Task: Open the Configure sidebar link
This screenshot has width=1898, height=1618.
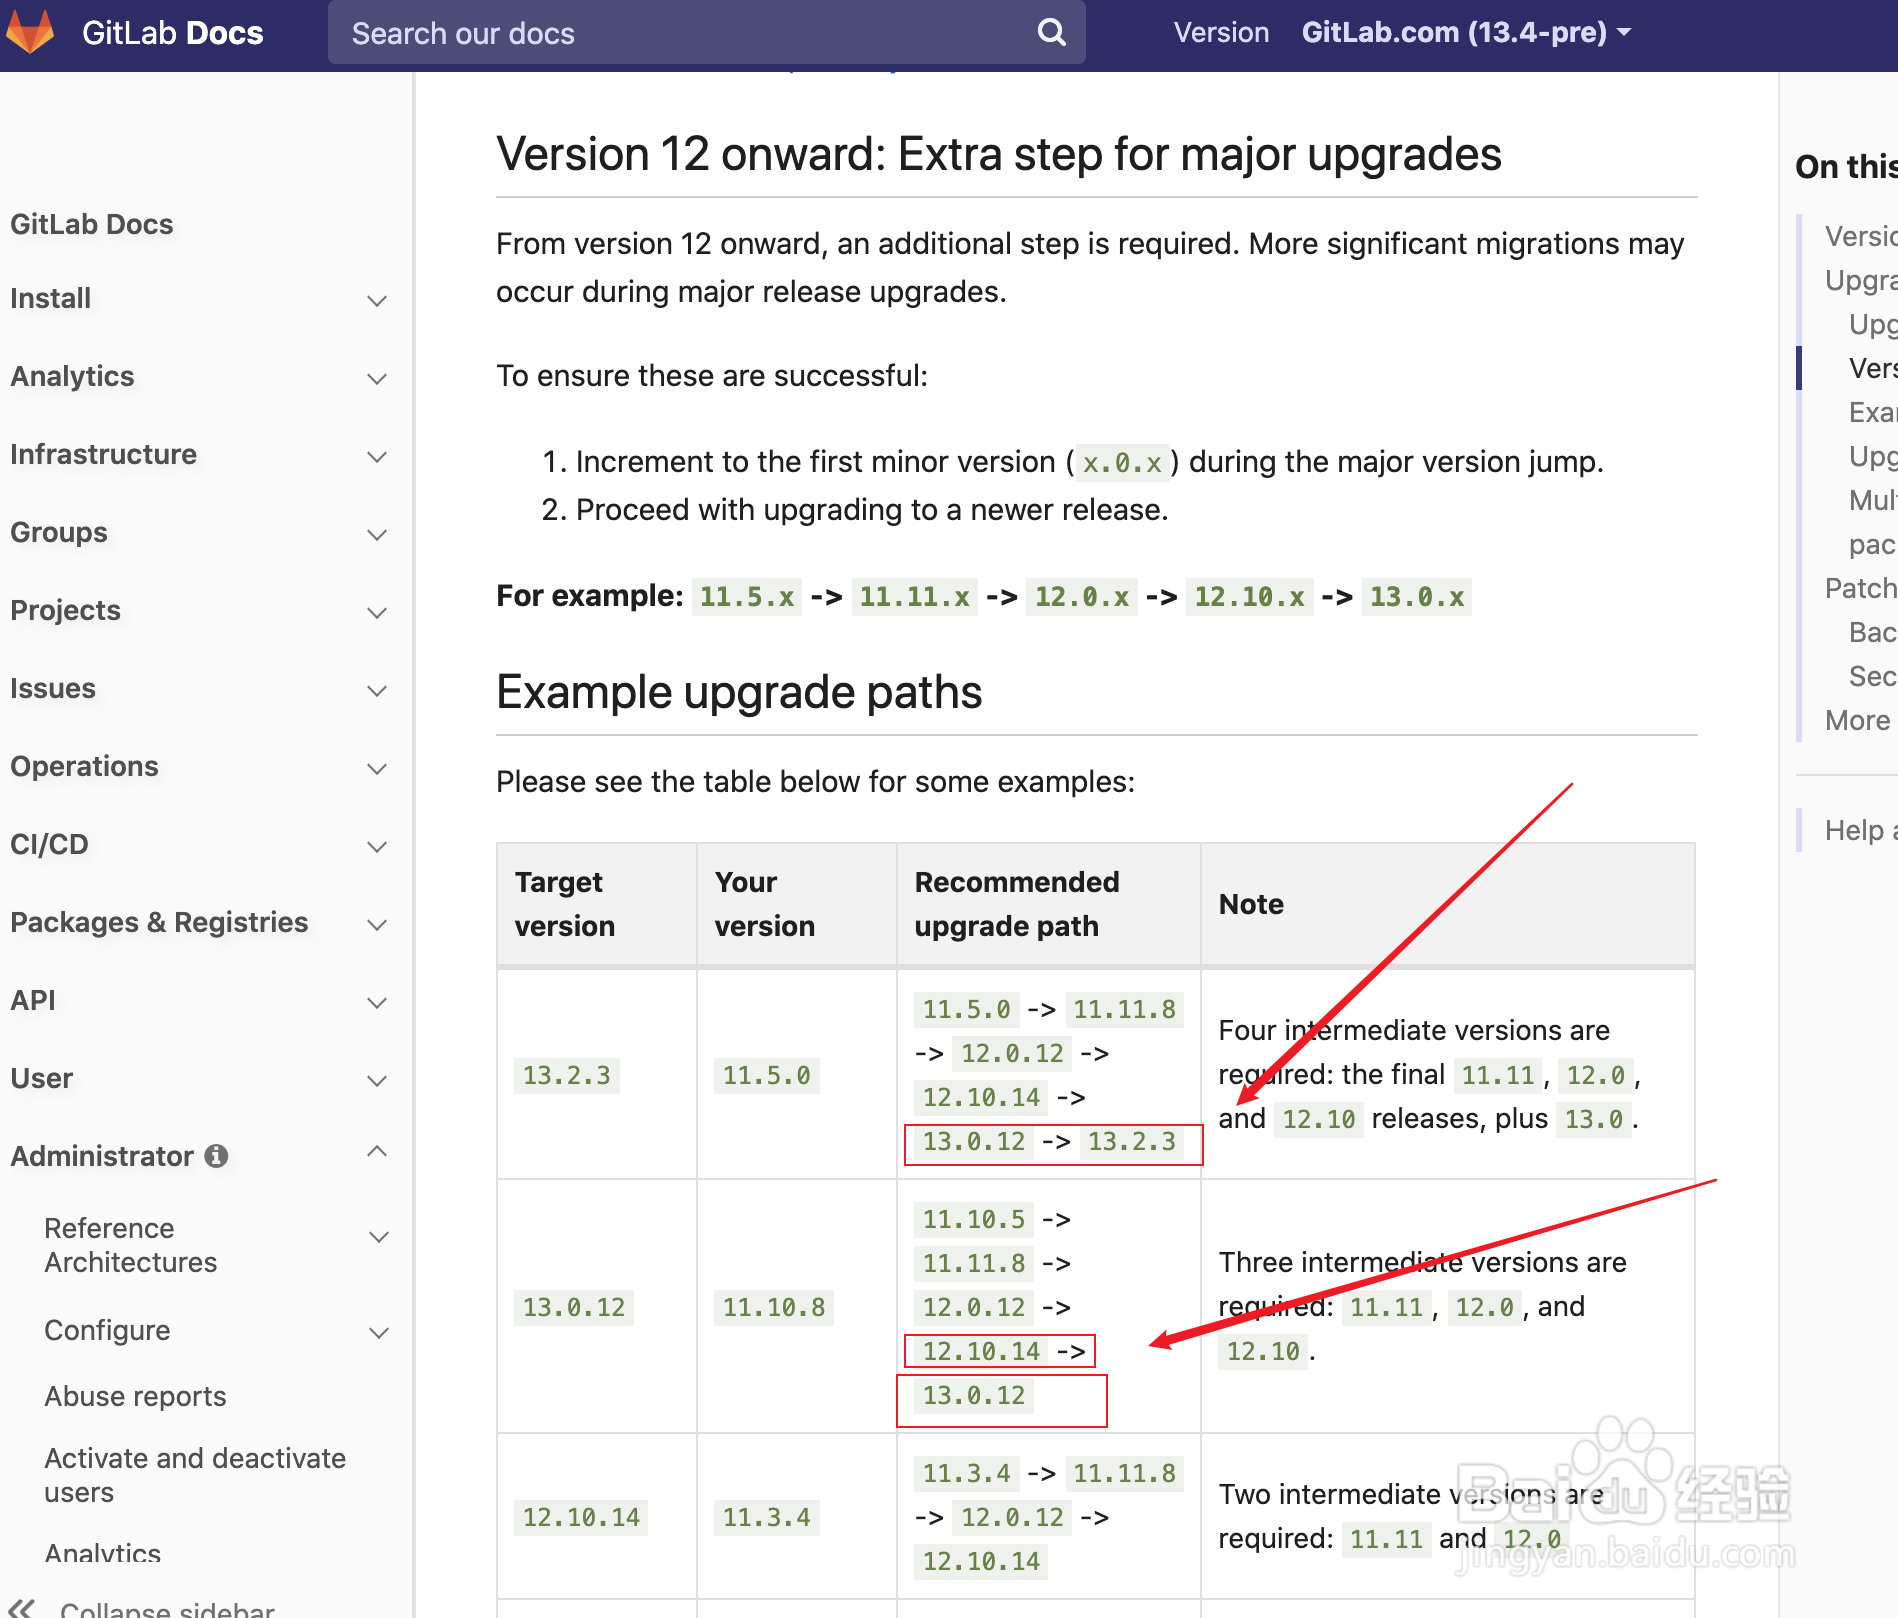Action: tap(108, 1330)
